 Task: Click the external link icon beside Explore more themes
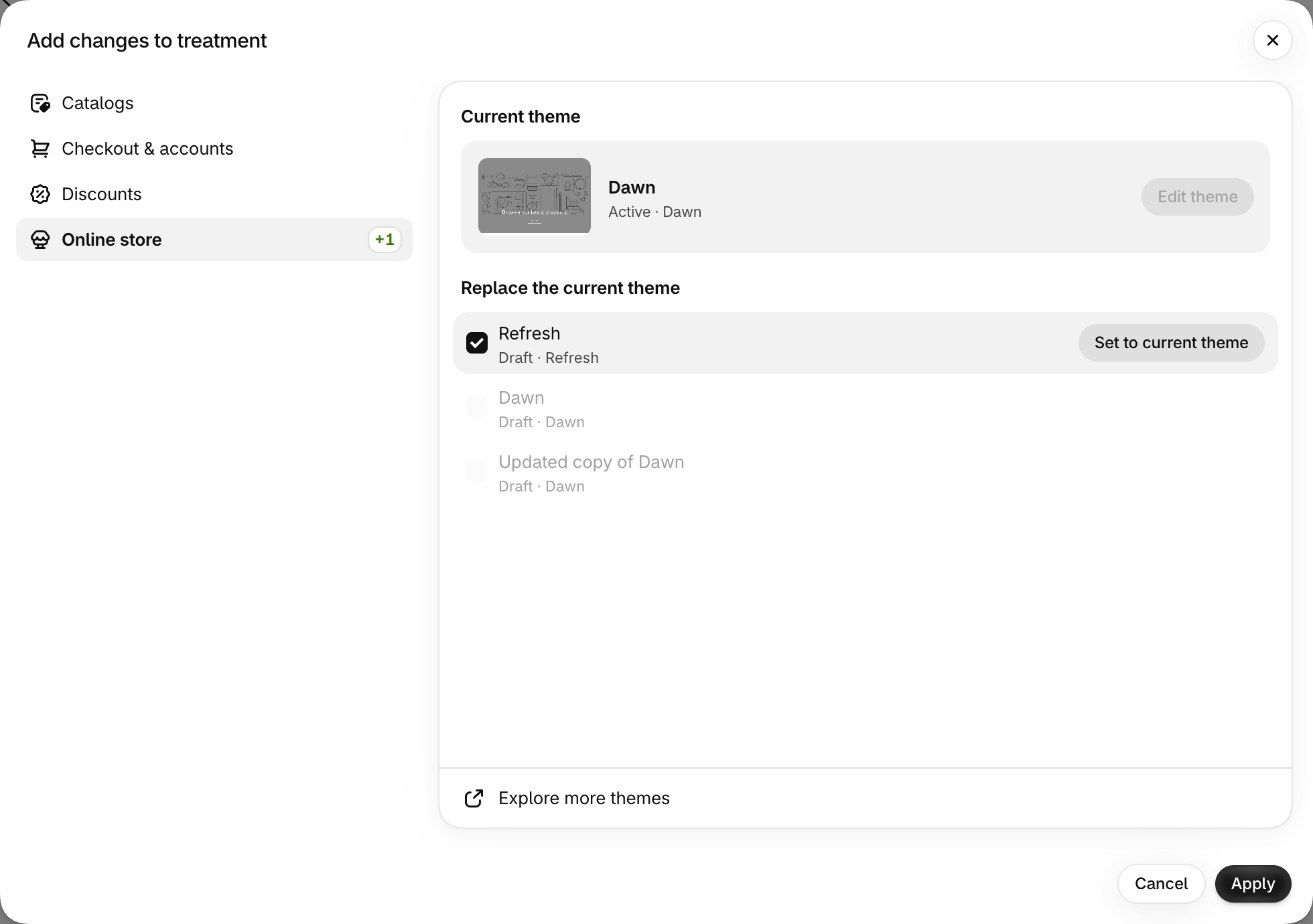pyautogui.click(x=474, y=798)
